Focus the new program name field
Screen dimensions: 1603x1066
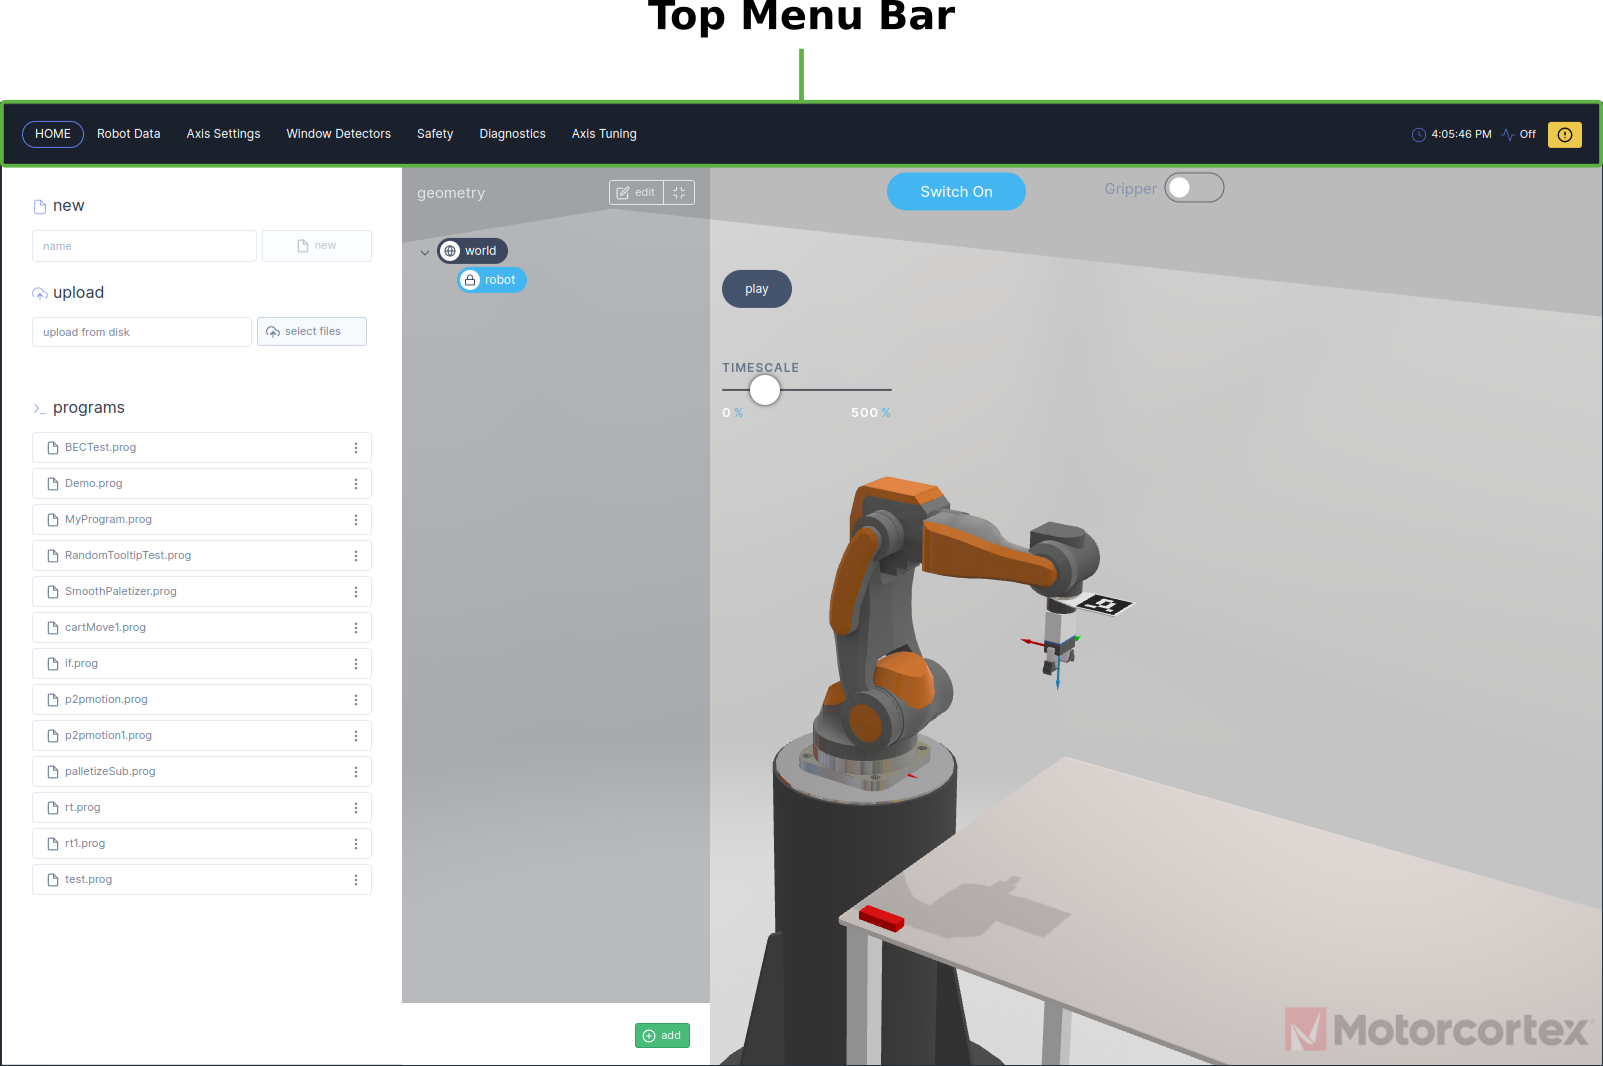click(x=144, y=246)
